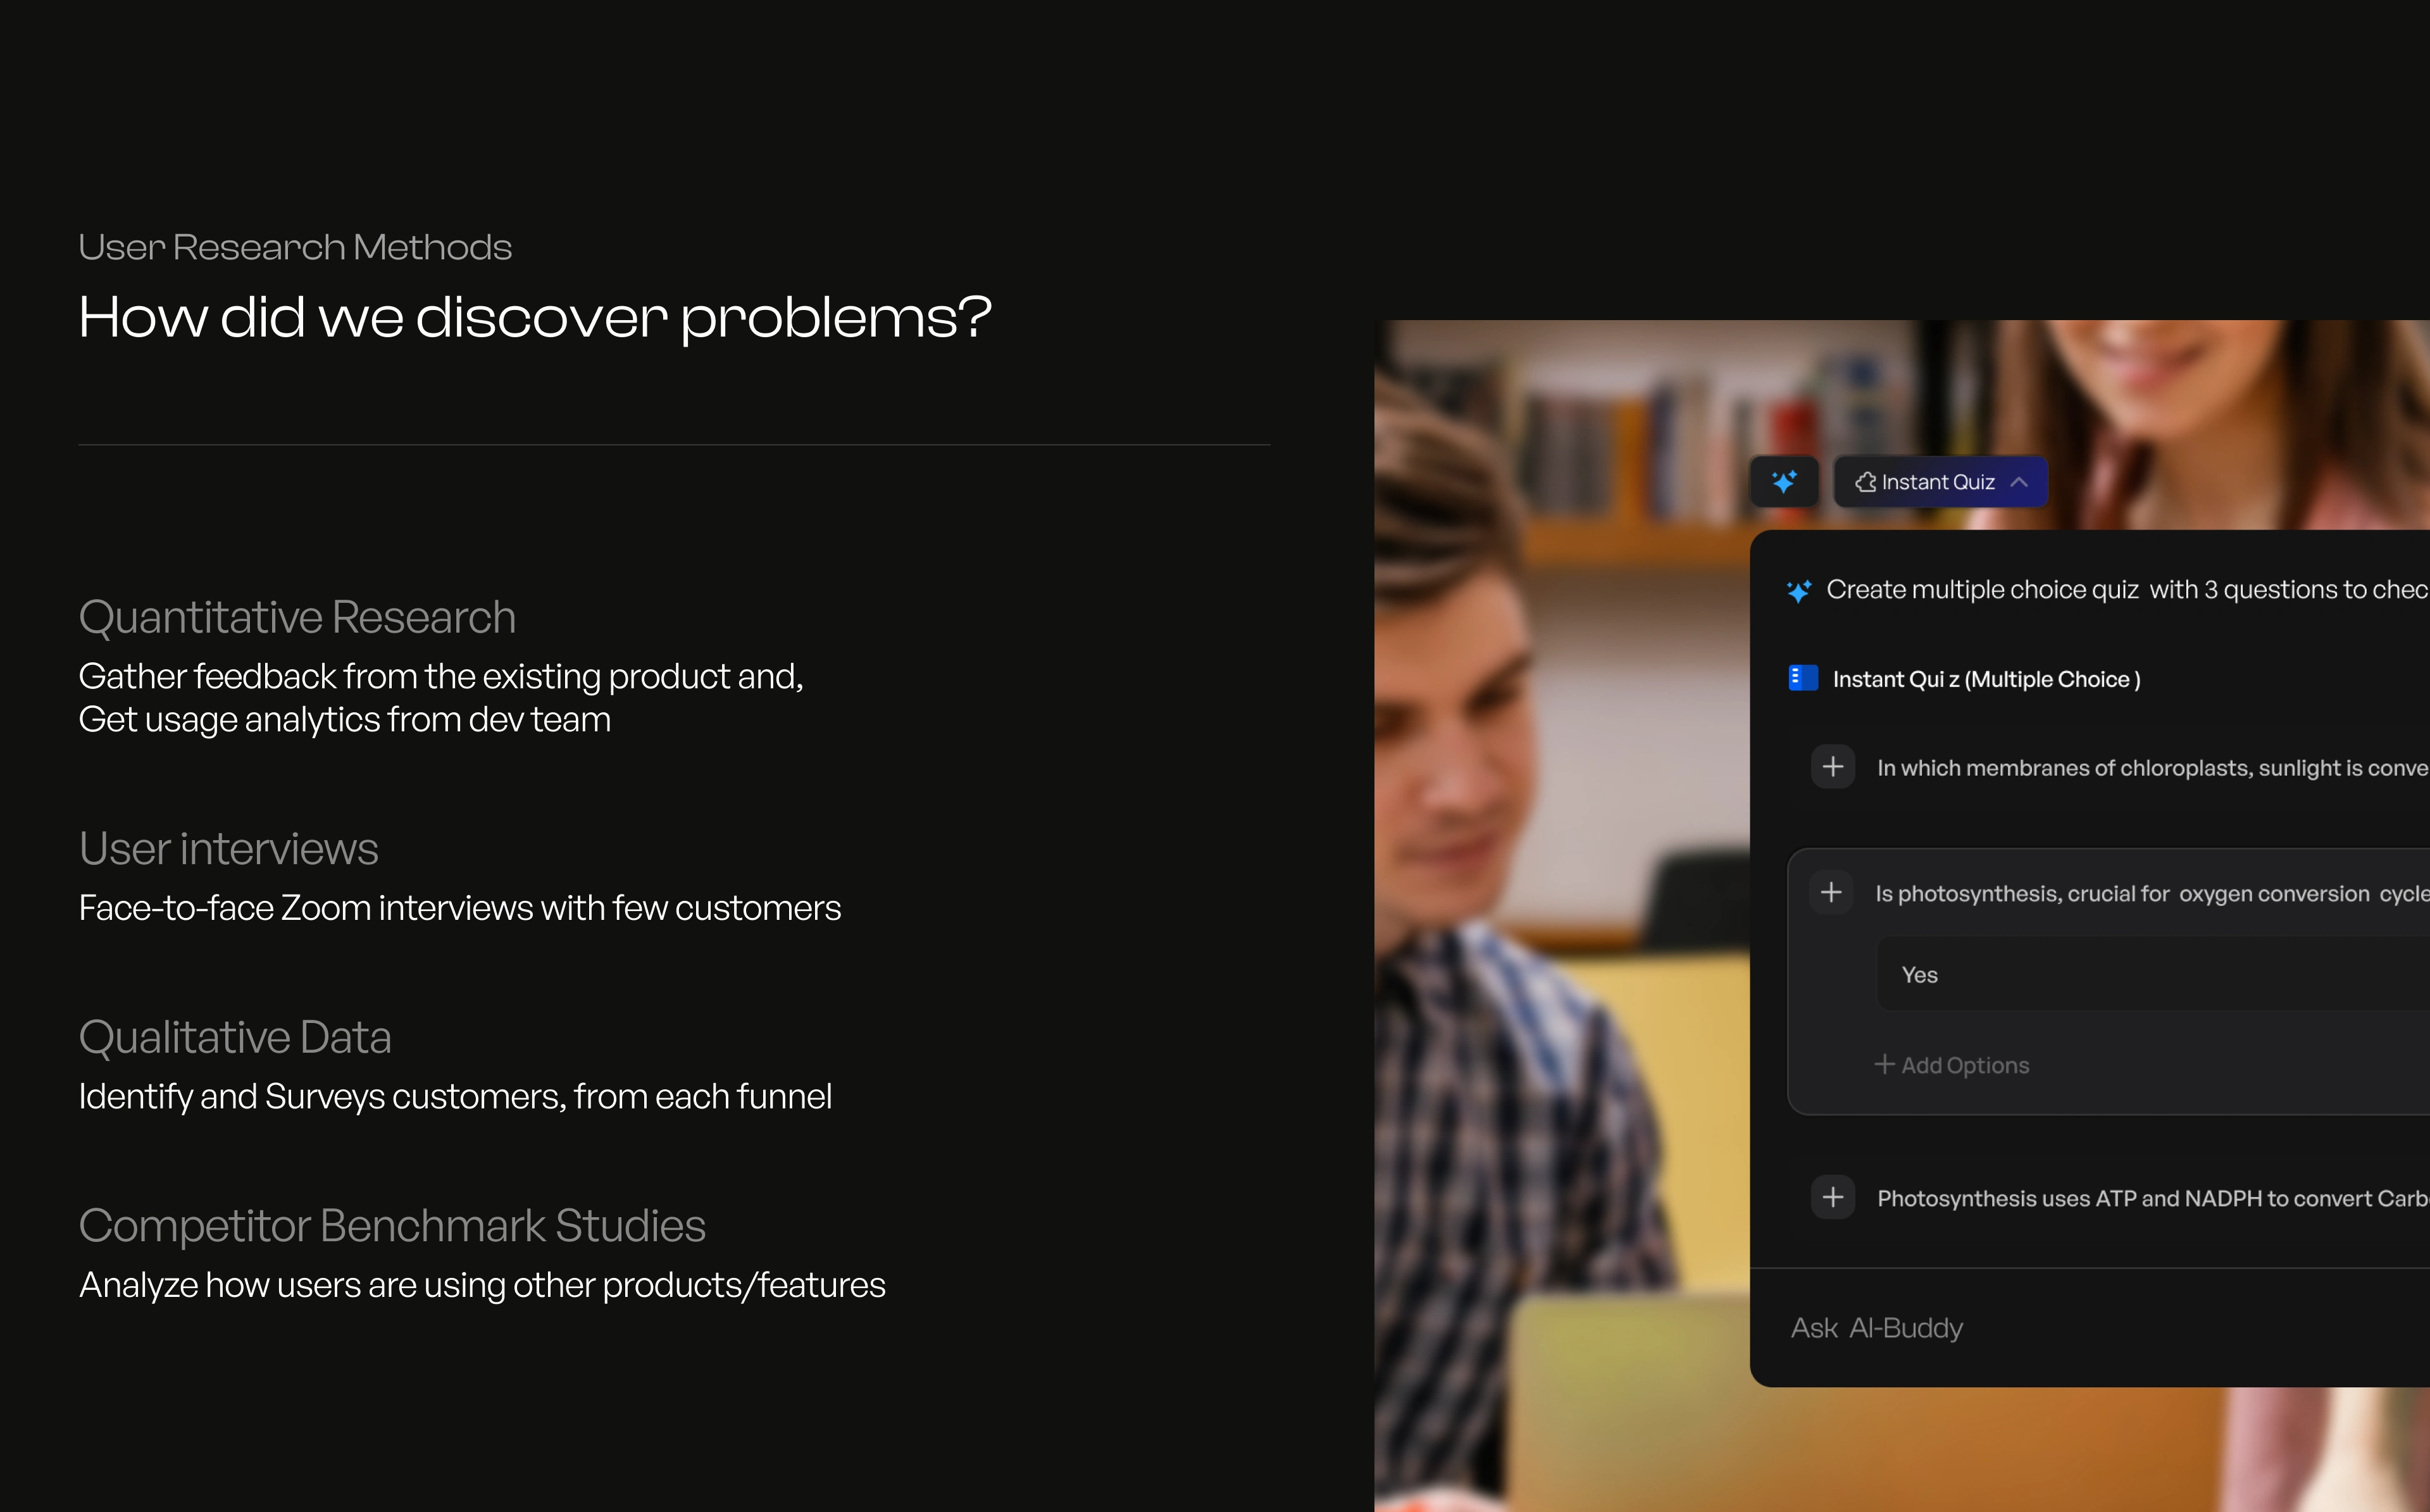Click the 'Create multiple choice quiz' prompt text
This screenshot has height=1512, width=2430.
coord(2128,590)
